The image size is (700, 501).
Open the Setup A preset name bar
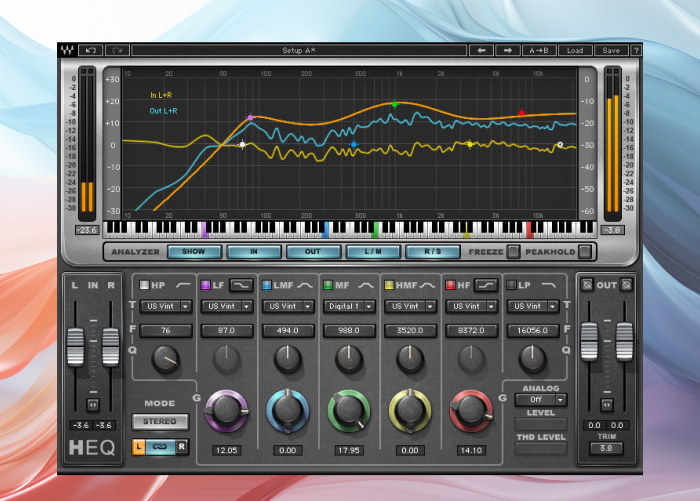(x=298, y=50)
